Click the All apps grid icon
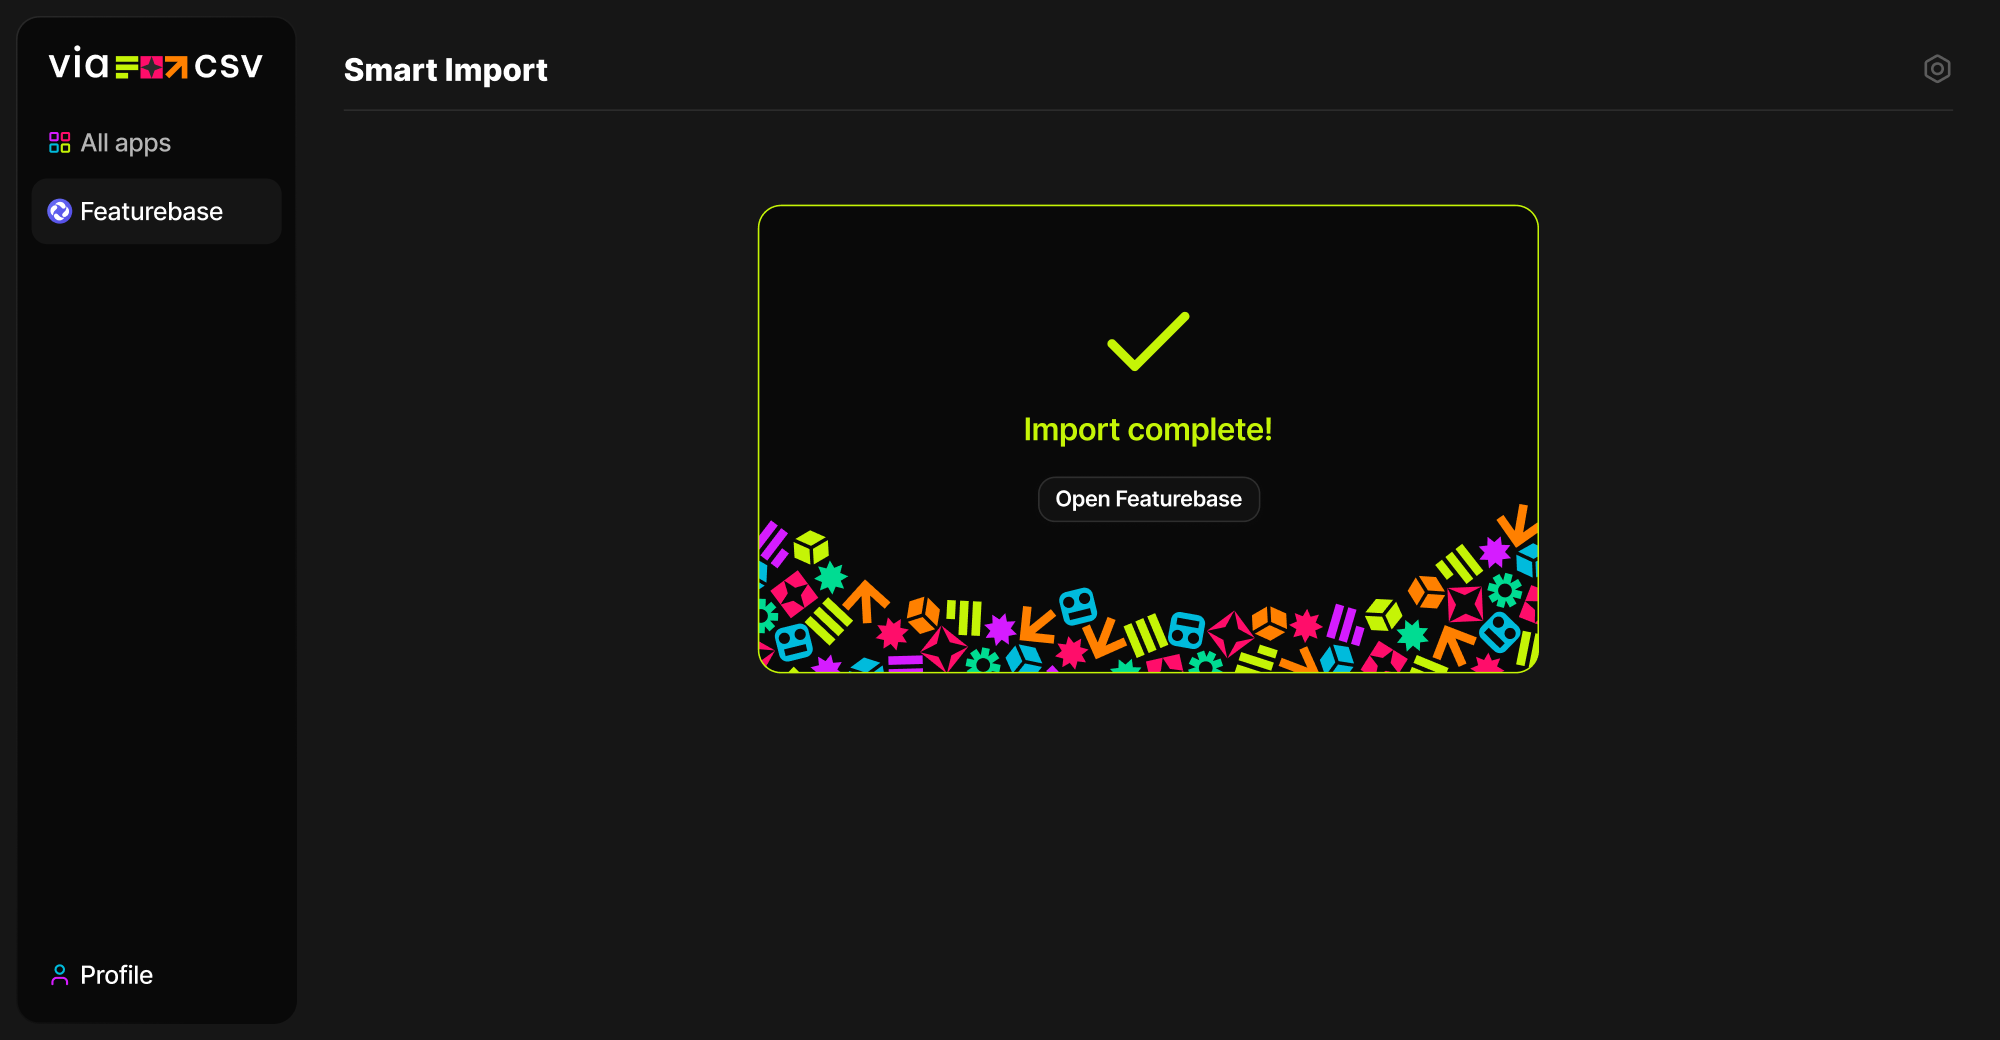The height and width of the screenshot is (1040, 2000). click(x=60, y=143)
